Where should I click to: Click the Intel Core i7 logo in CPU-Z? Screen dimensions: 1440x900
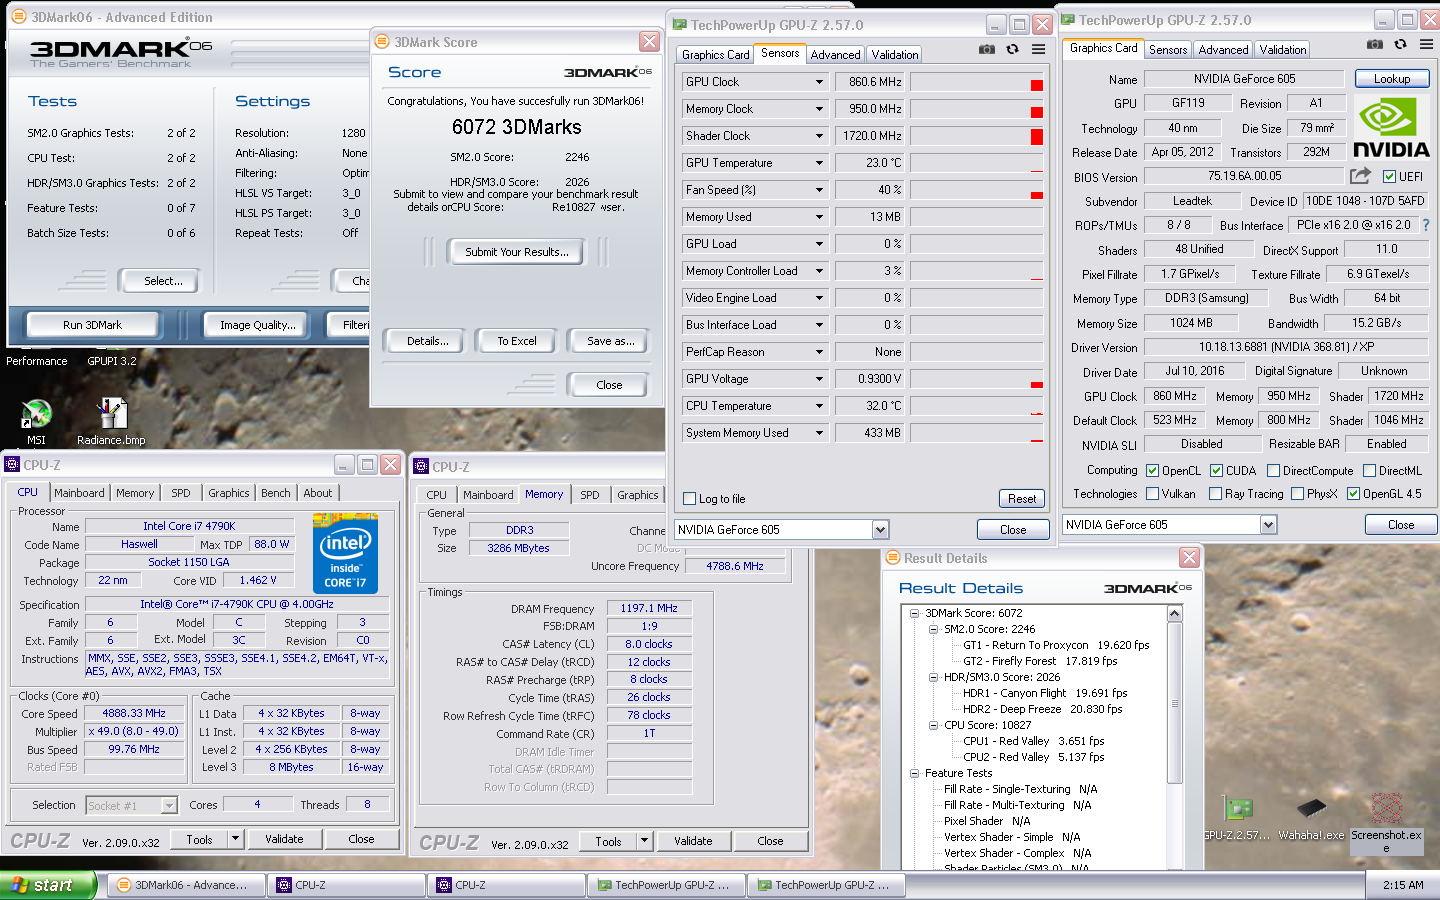coord(345,553)
